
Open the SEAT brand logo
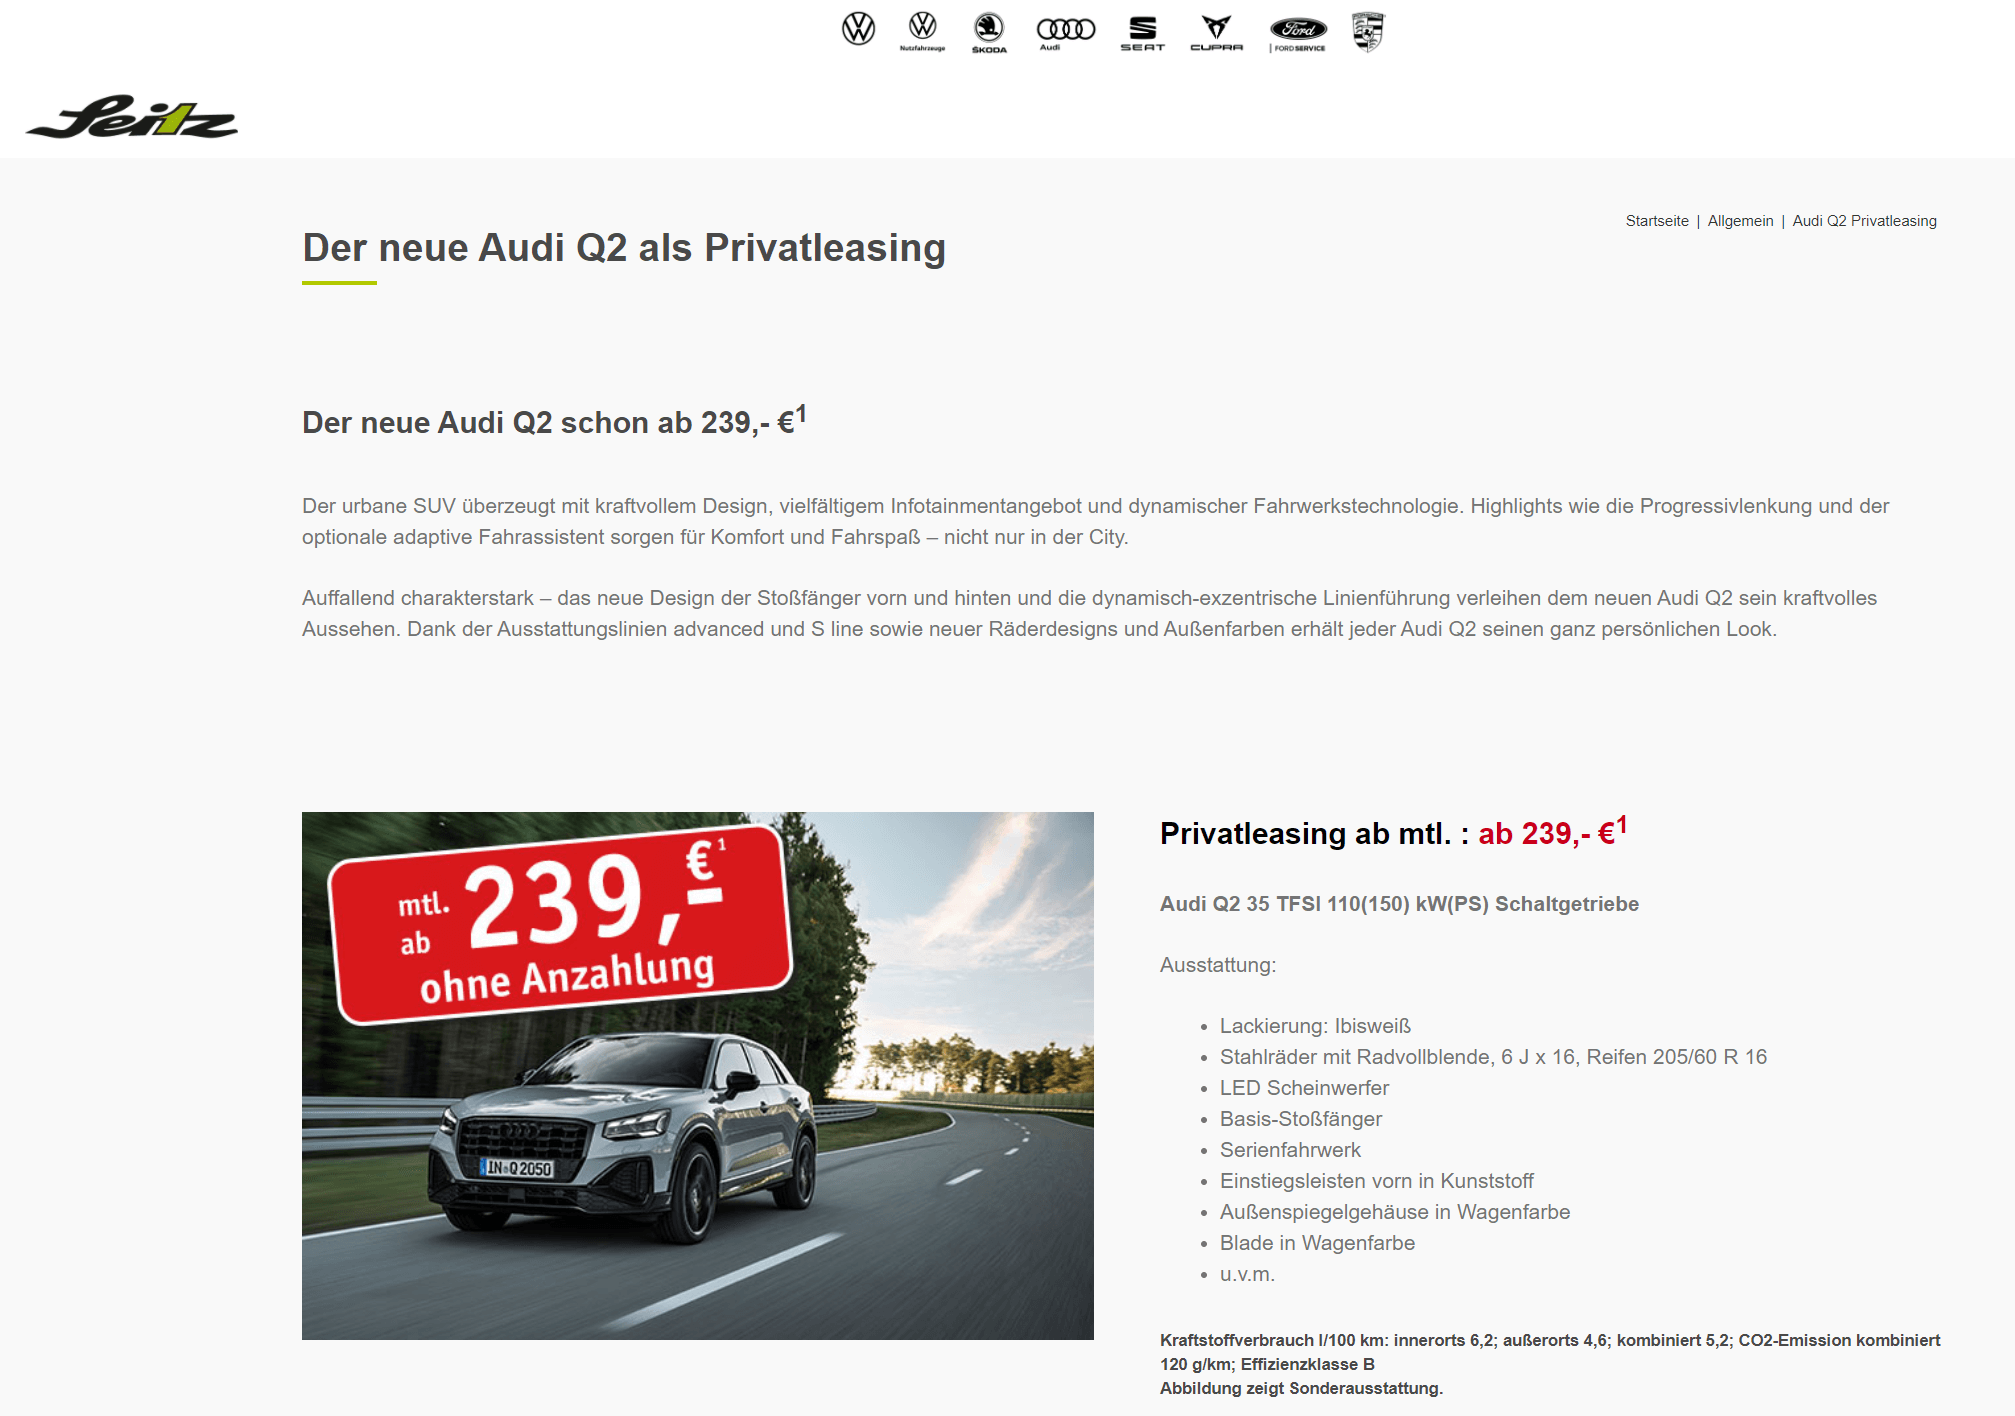coord(1142,33)
